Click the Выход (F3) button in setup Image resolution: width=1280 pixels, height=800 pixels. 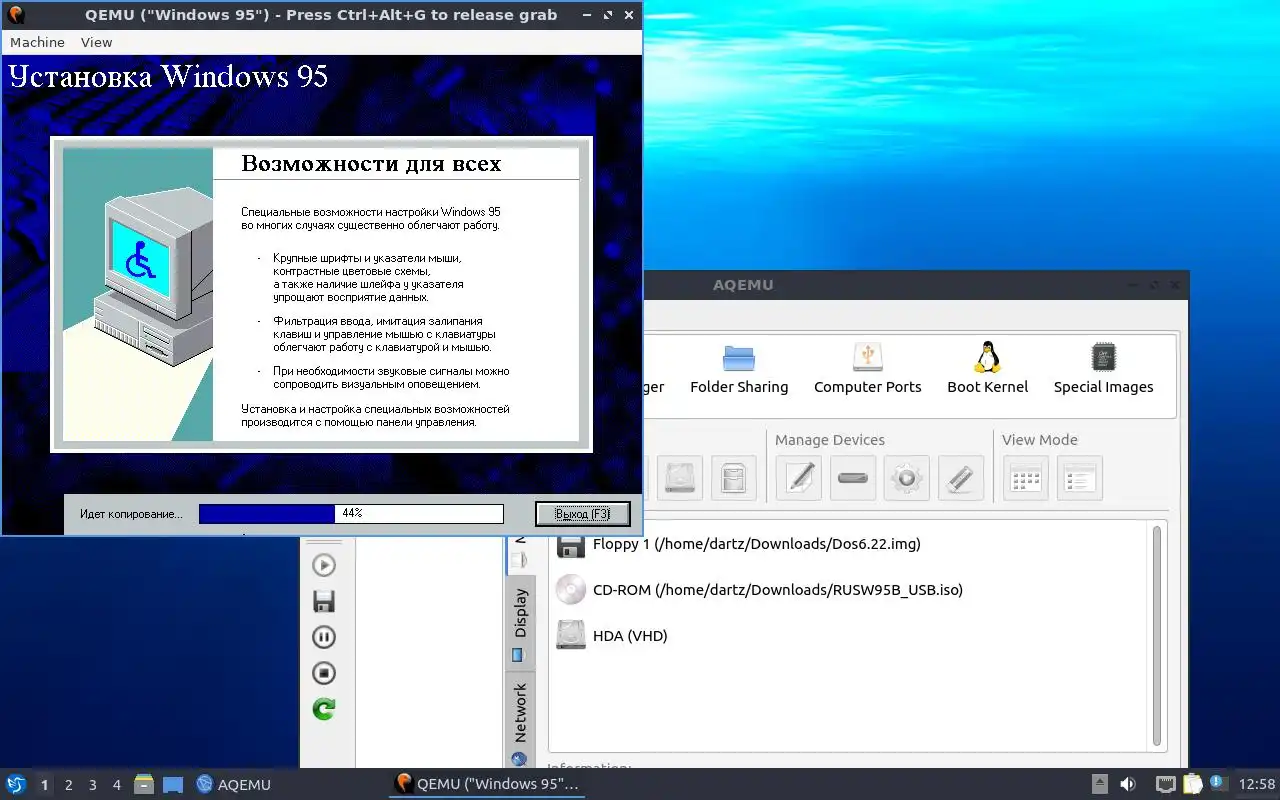582,513
